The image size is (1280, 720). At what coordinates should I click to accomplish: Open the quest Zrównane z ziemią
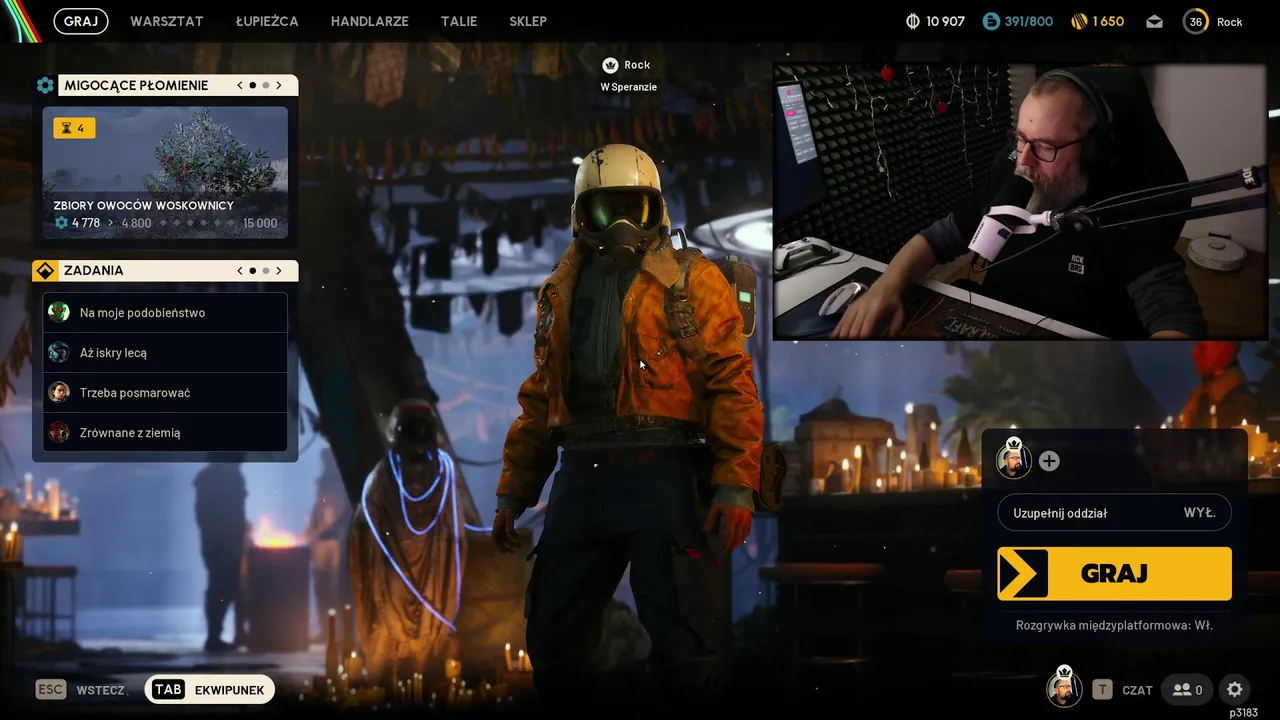click(x=165, y=432)
